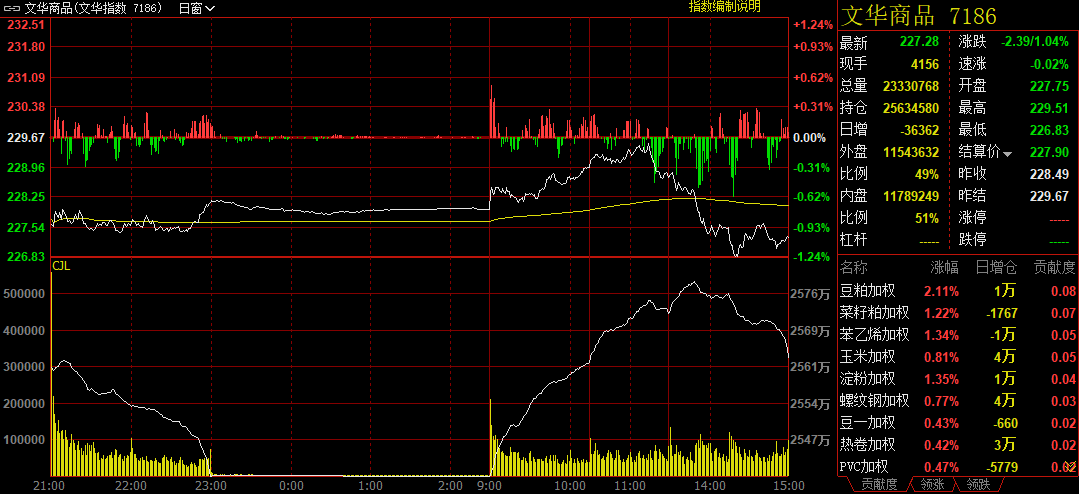Image resolution: width=1079 pixels, height=494 pixels.
Task: Expand list with bottom-right double chevron
Action: pyautogui.click(x=1069, y=466)
